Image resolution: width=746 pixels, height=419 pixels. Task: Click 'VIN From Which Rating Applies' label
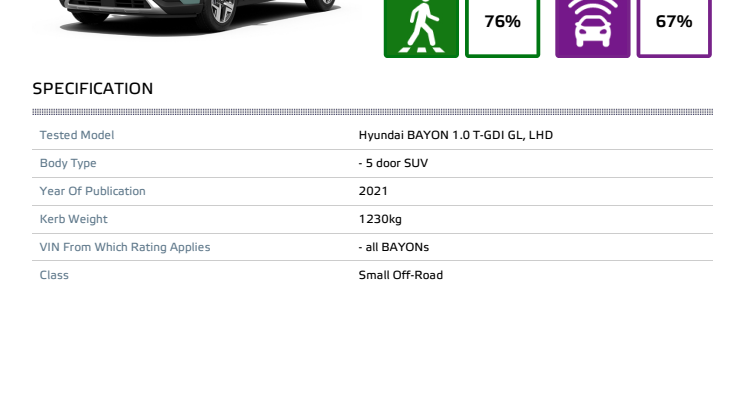(x=125, y=247)
